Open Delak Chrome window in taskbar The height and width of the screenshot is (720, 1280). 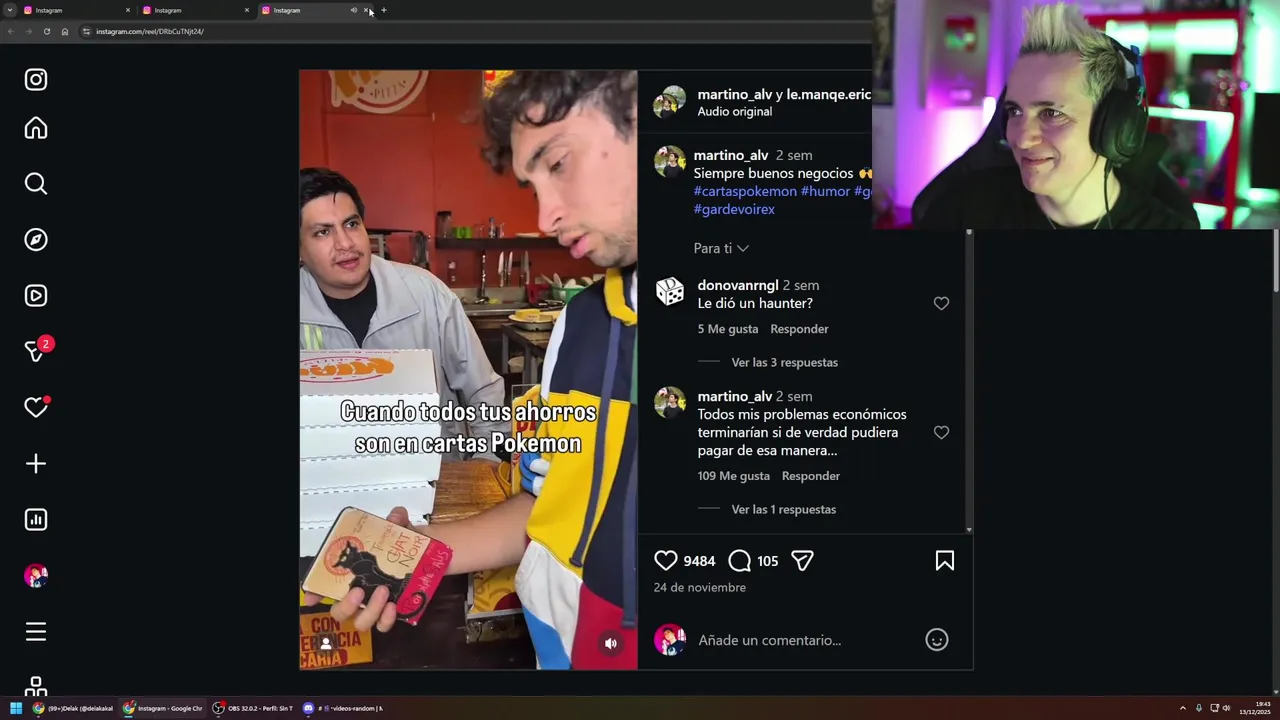(x=73, y=708)
